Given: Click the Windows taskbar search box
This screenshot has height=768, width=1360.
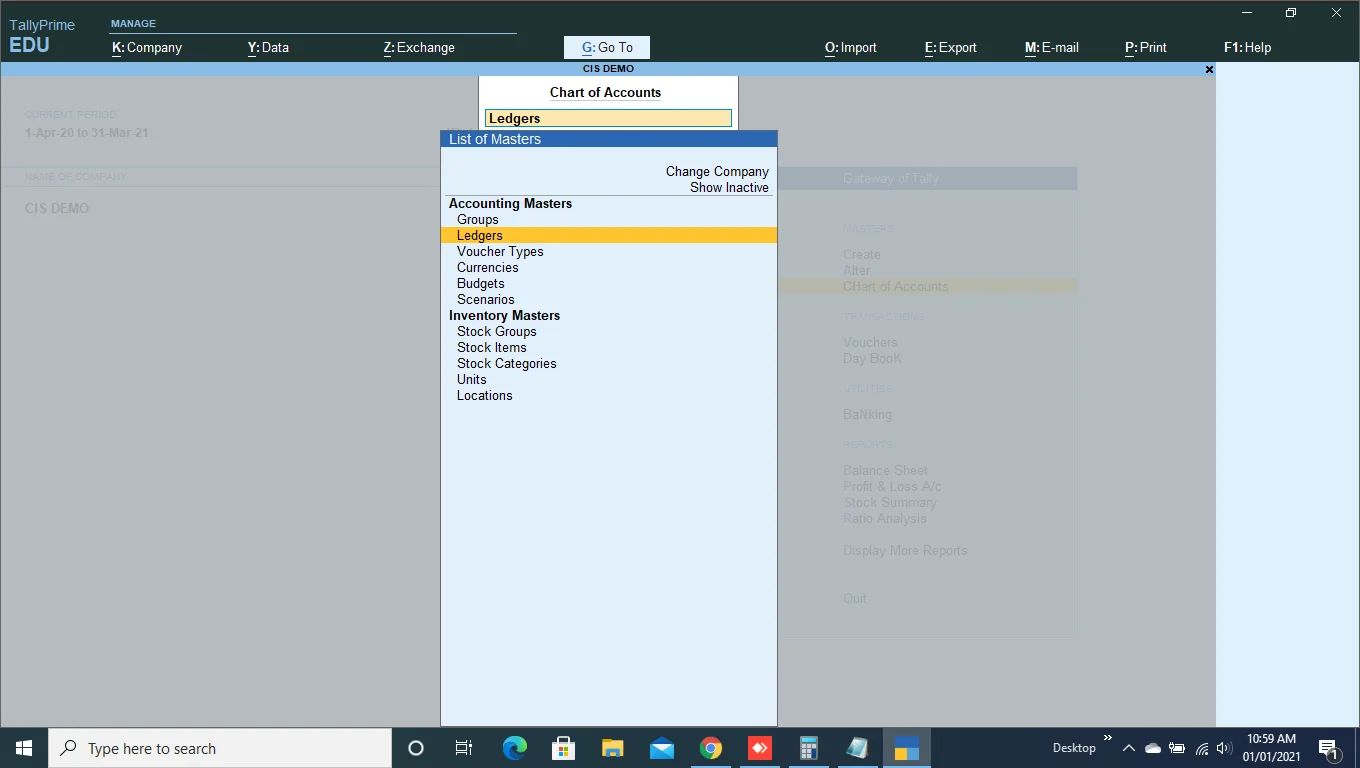Looking at the screenshot, I should tap(220, 748).
